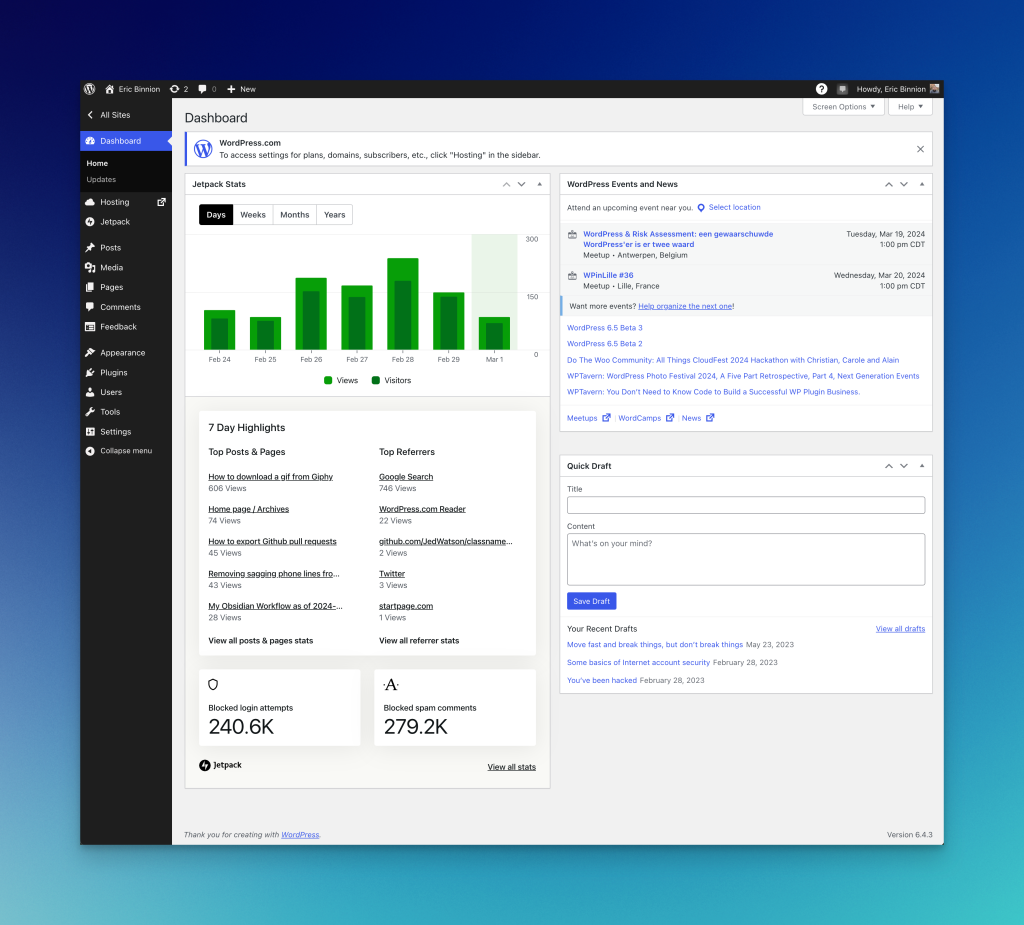
Task: Switch to the Years stats tab
Action: (334, 215)
